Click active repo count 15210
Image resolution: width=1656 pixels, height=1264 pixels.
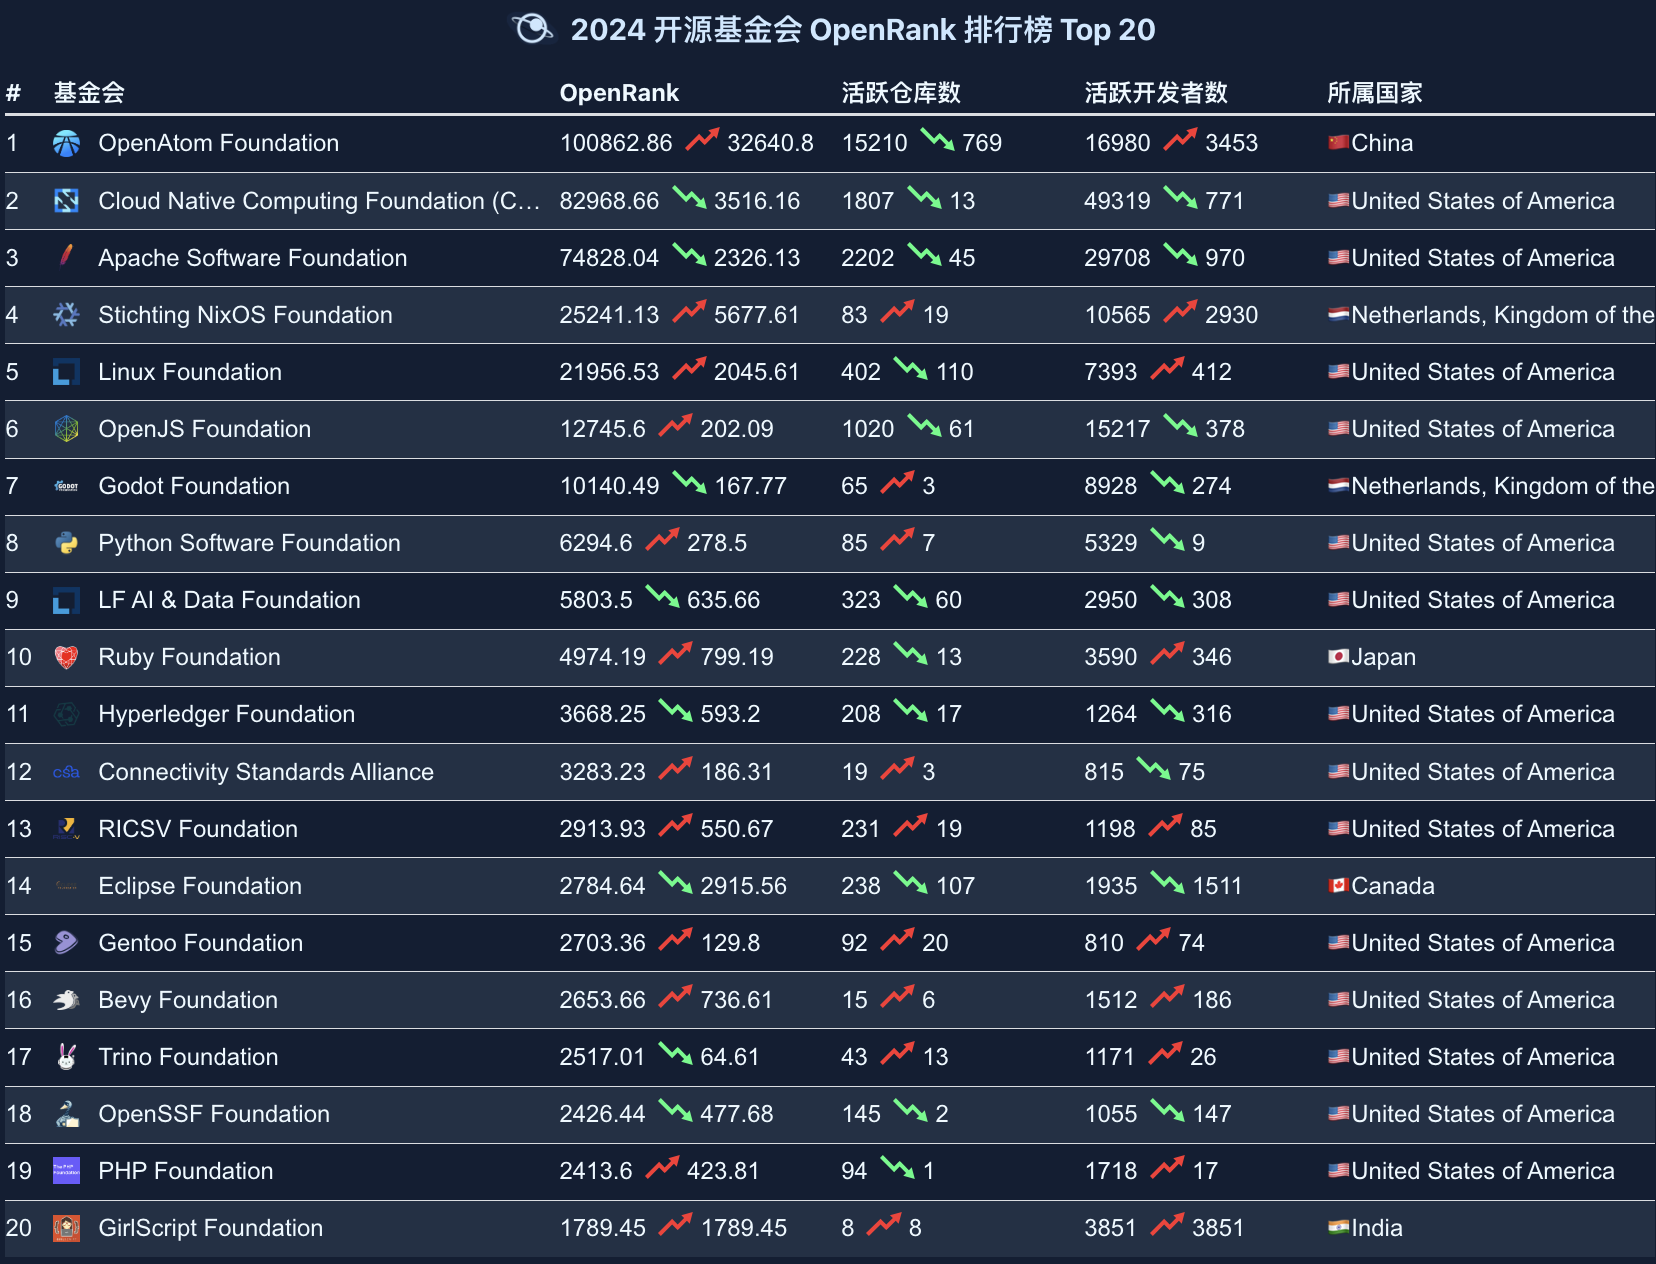click(x=875, y=143)
